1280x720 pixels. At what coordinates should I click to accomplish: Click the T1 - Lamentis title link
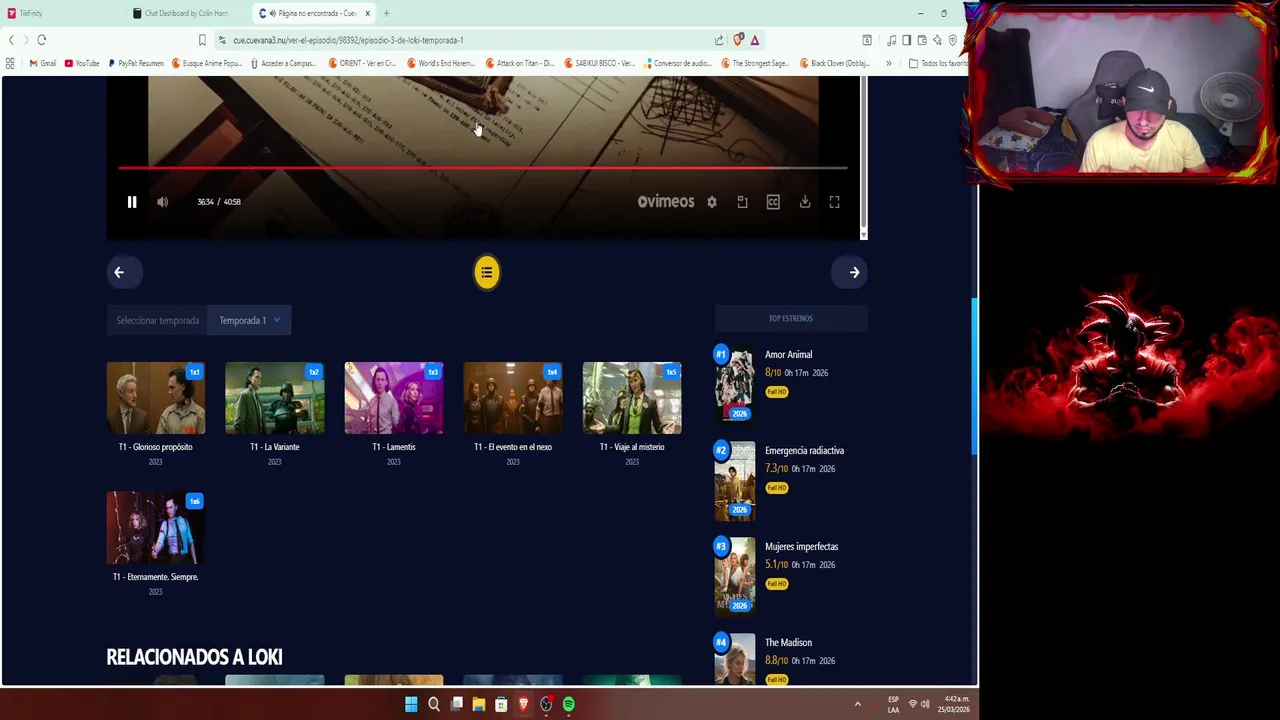pos(394,447)
